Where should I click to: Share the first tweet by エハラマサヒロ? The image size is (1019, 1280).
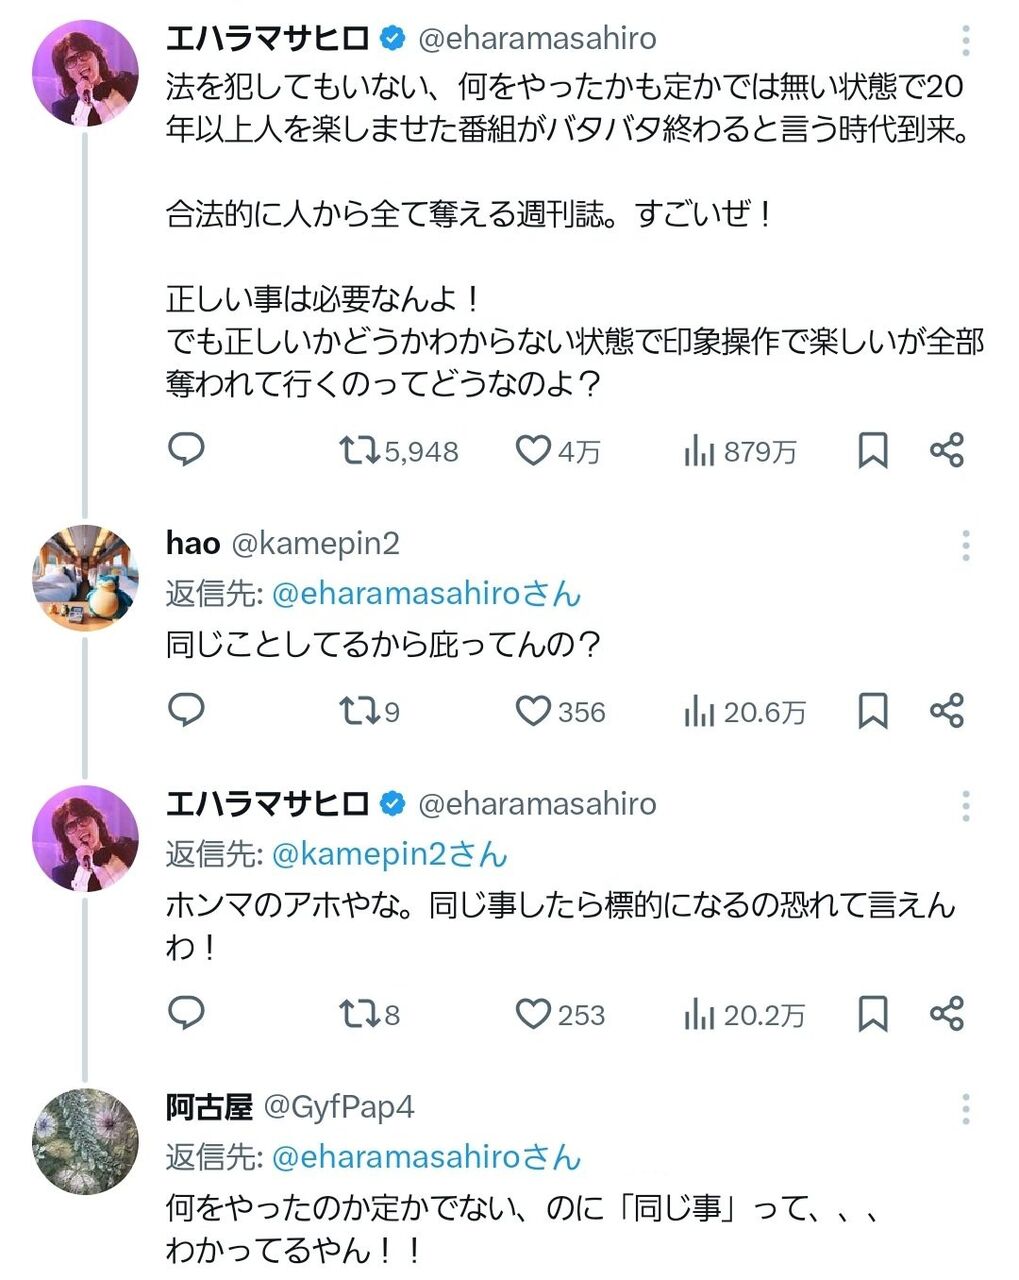pyautogui.click(x=946, y=451)
